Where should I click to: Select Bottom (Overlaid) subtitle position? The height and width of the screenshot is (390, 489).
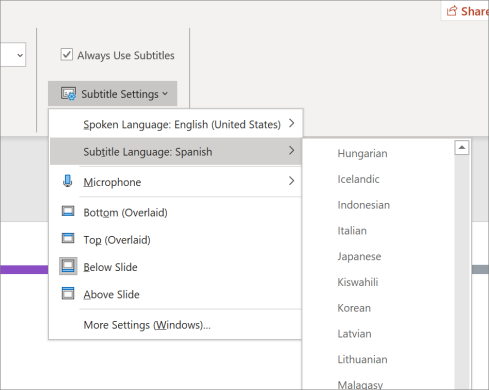(x=176, y=212)
